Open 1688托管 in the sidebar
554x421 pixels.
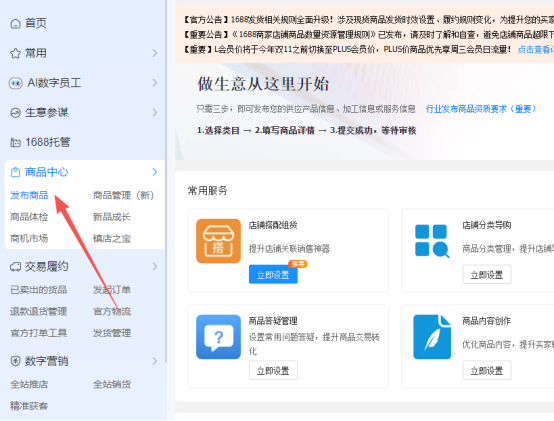click(x=48, y=142)
